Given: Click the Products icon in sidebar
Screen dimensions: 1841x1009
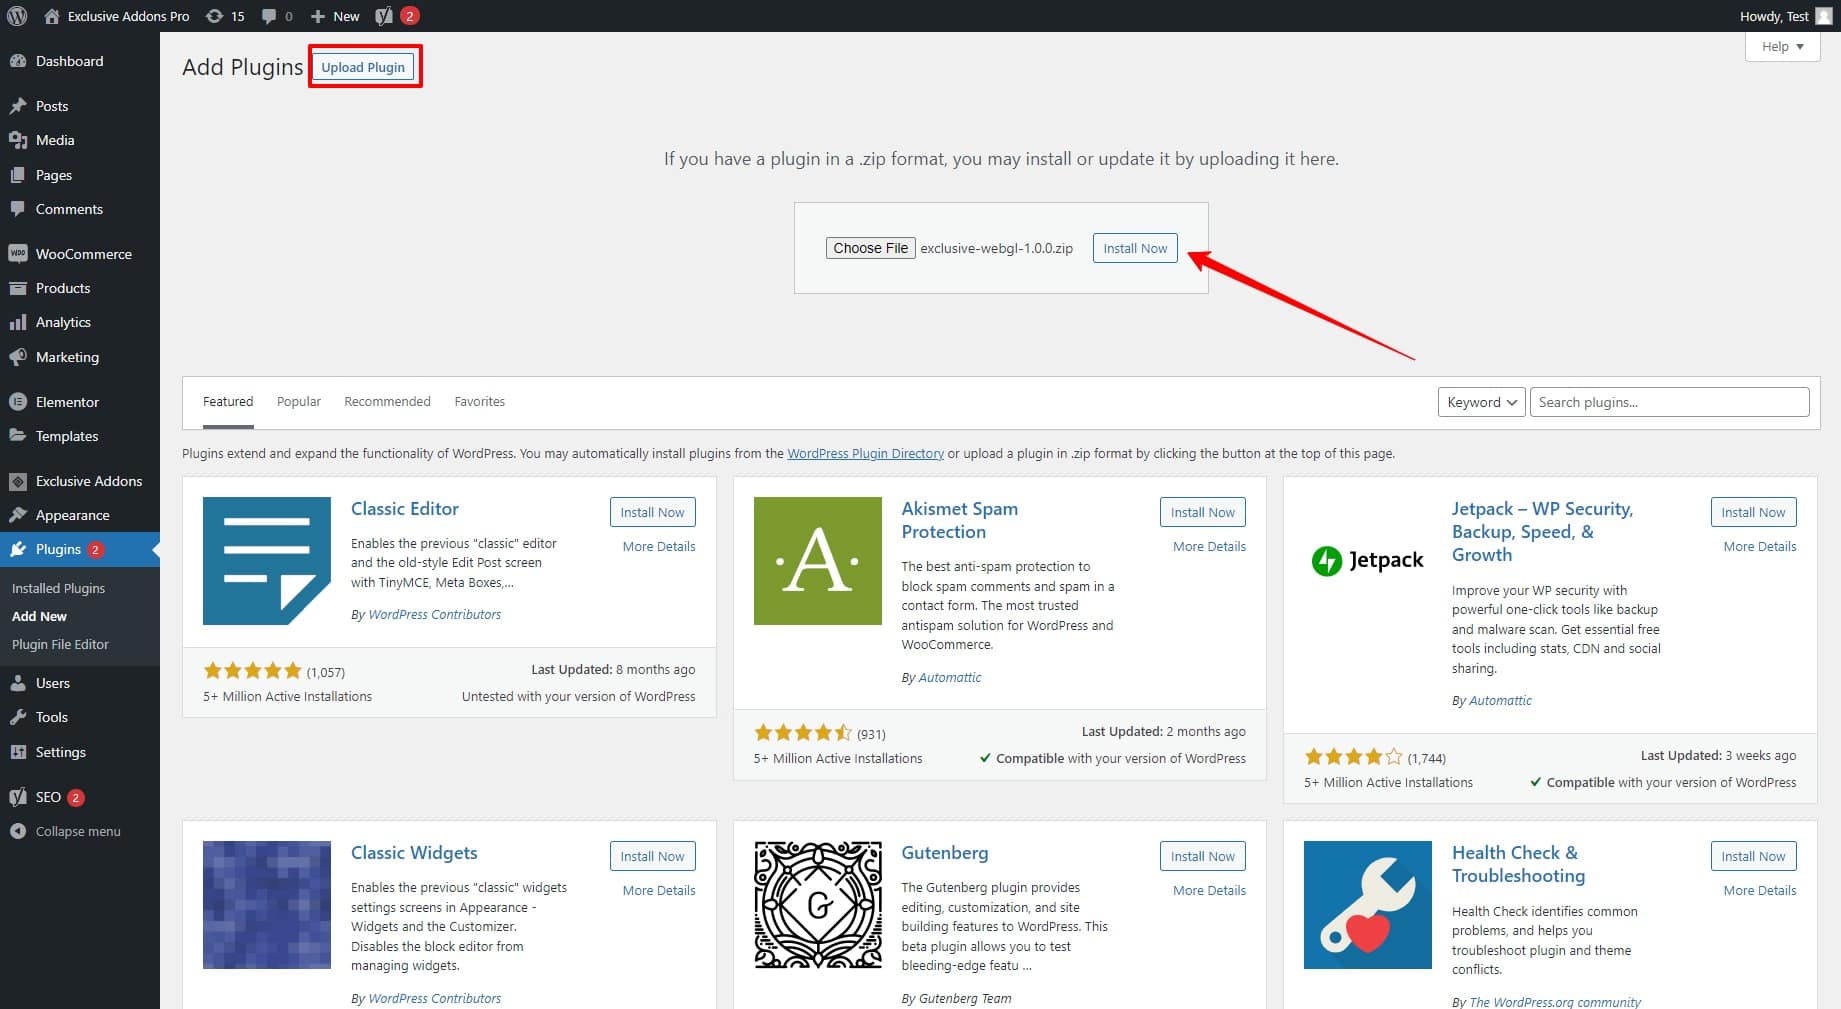Looking at the screenshot, I should point(18,288).
